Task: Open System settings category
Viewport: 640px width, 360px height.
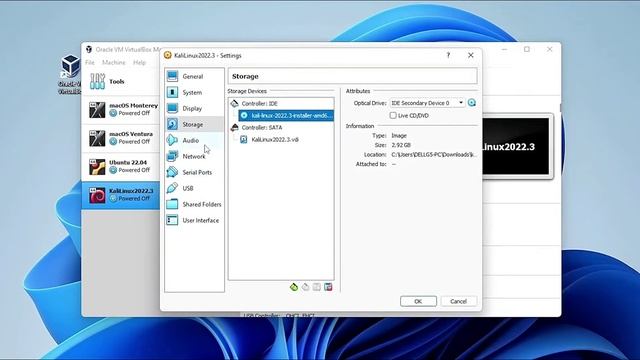Action: coord(194,92)
